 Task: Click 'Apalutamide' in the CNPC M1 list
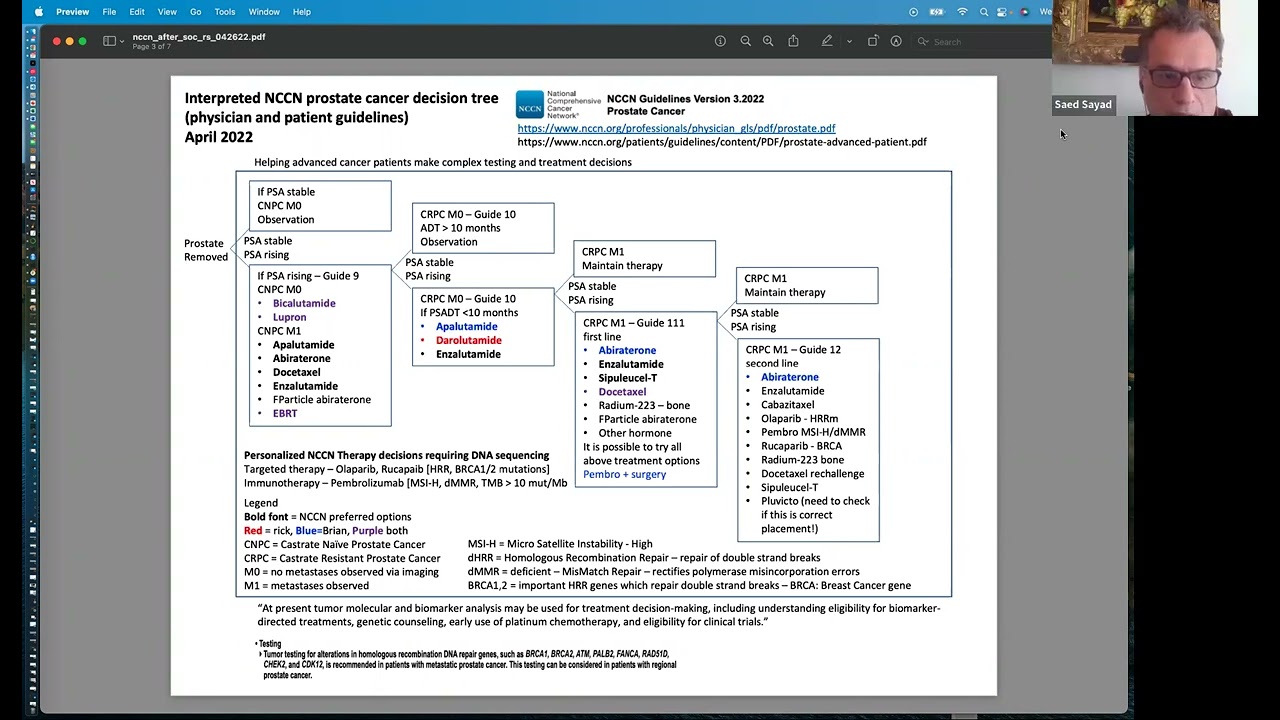[x=303, y=344]
